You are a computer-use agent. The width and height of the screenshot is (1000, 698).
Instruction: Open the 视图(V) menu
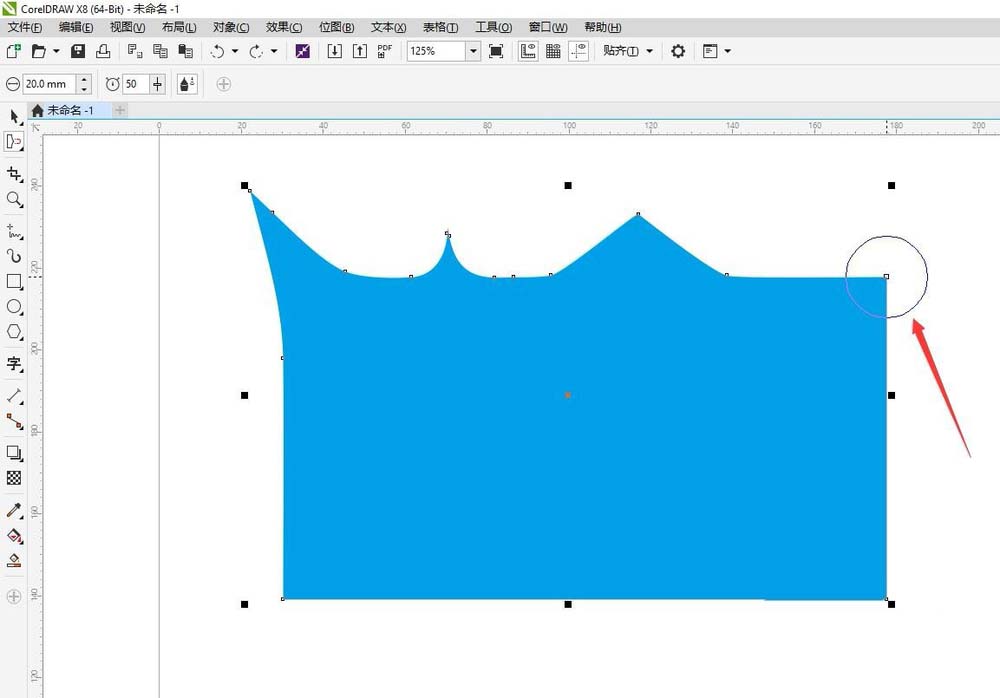(x=128, y=27)
